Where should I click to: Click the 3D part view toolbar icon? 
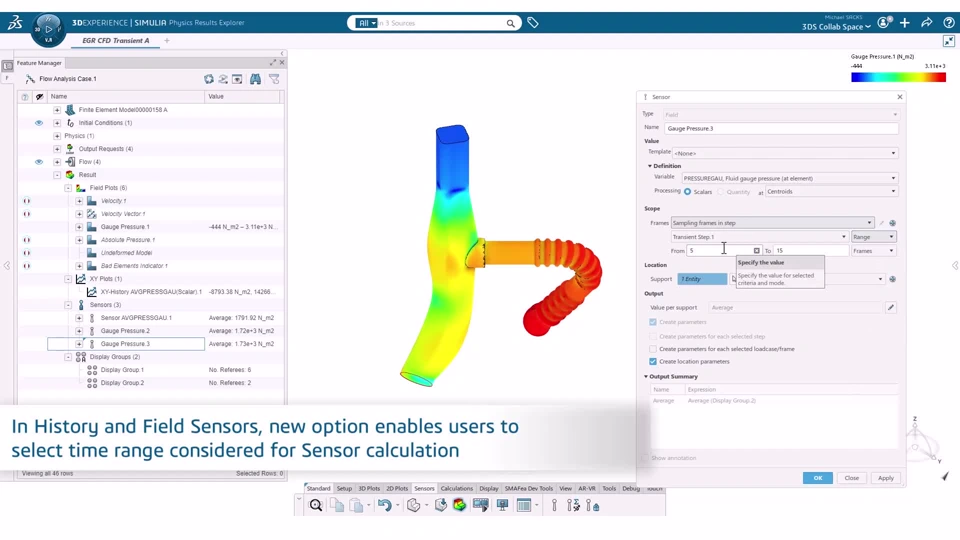point(413,505)
